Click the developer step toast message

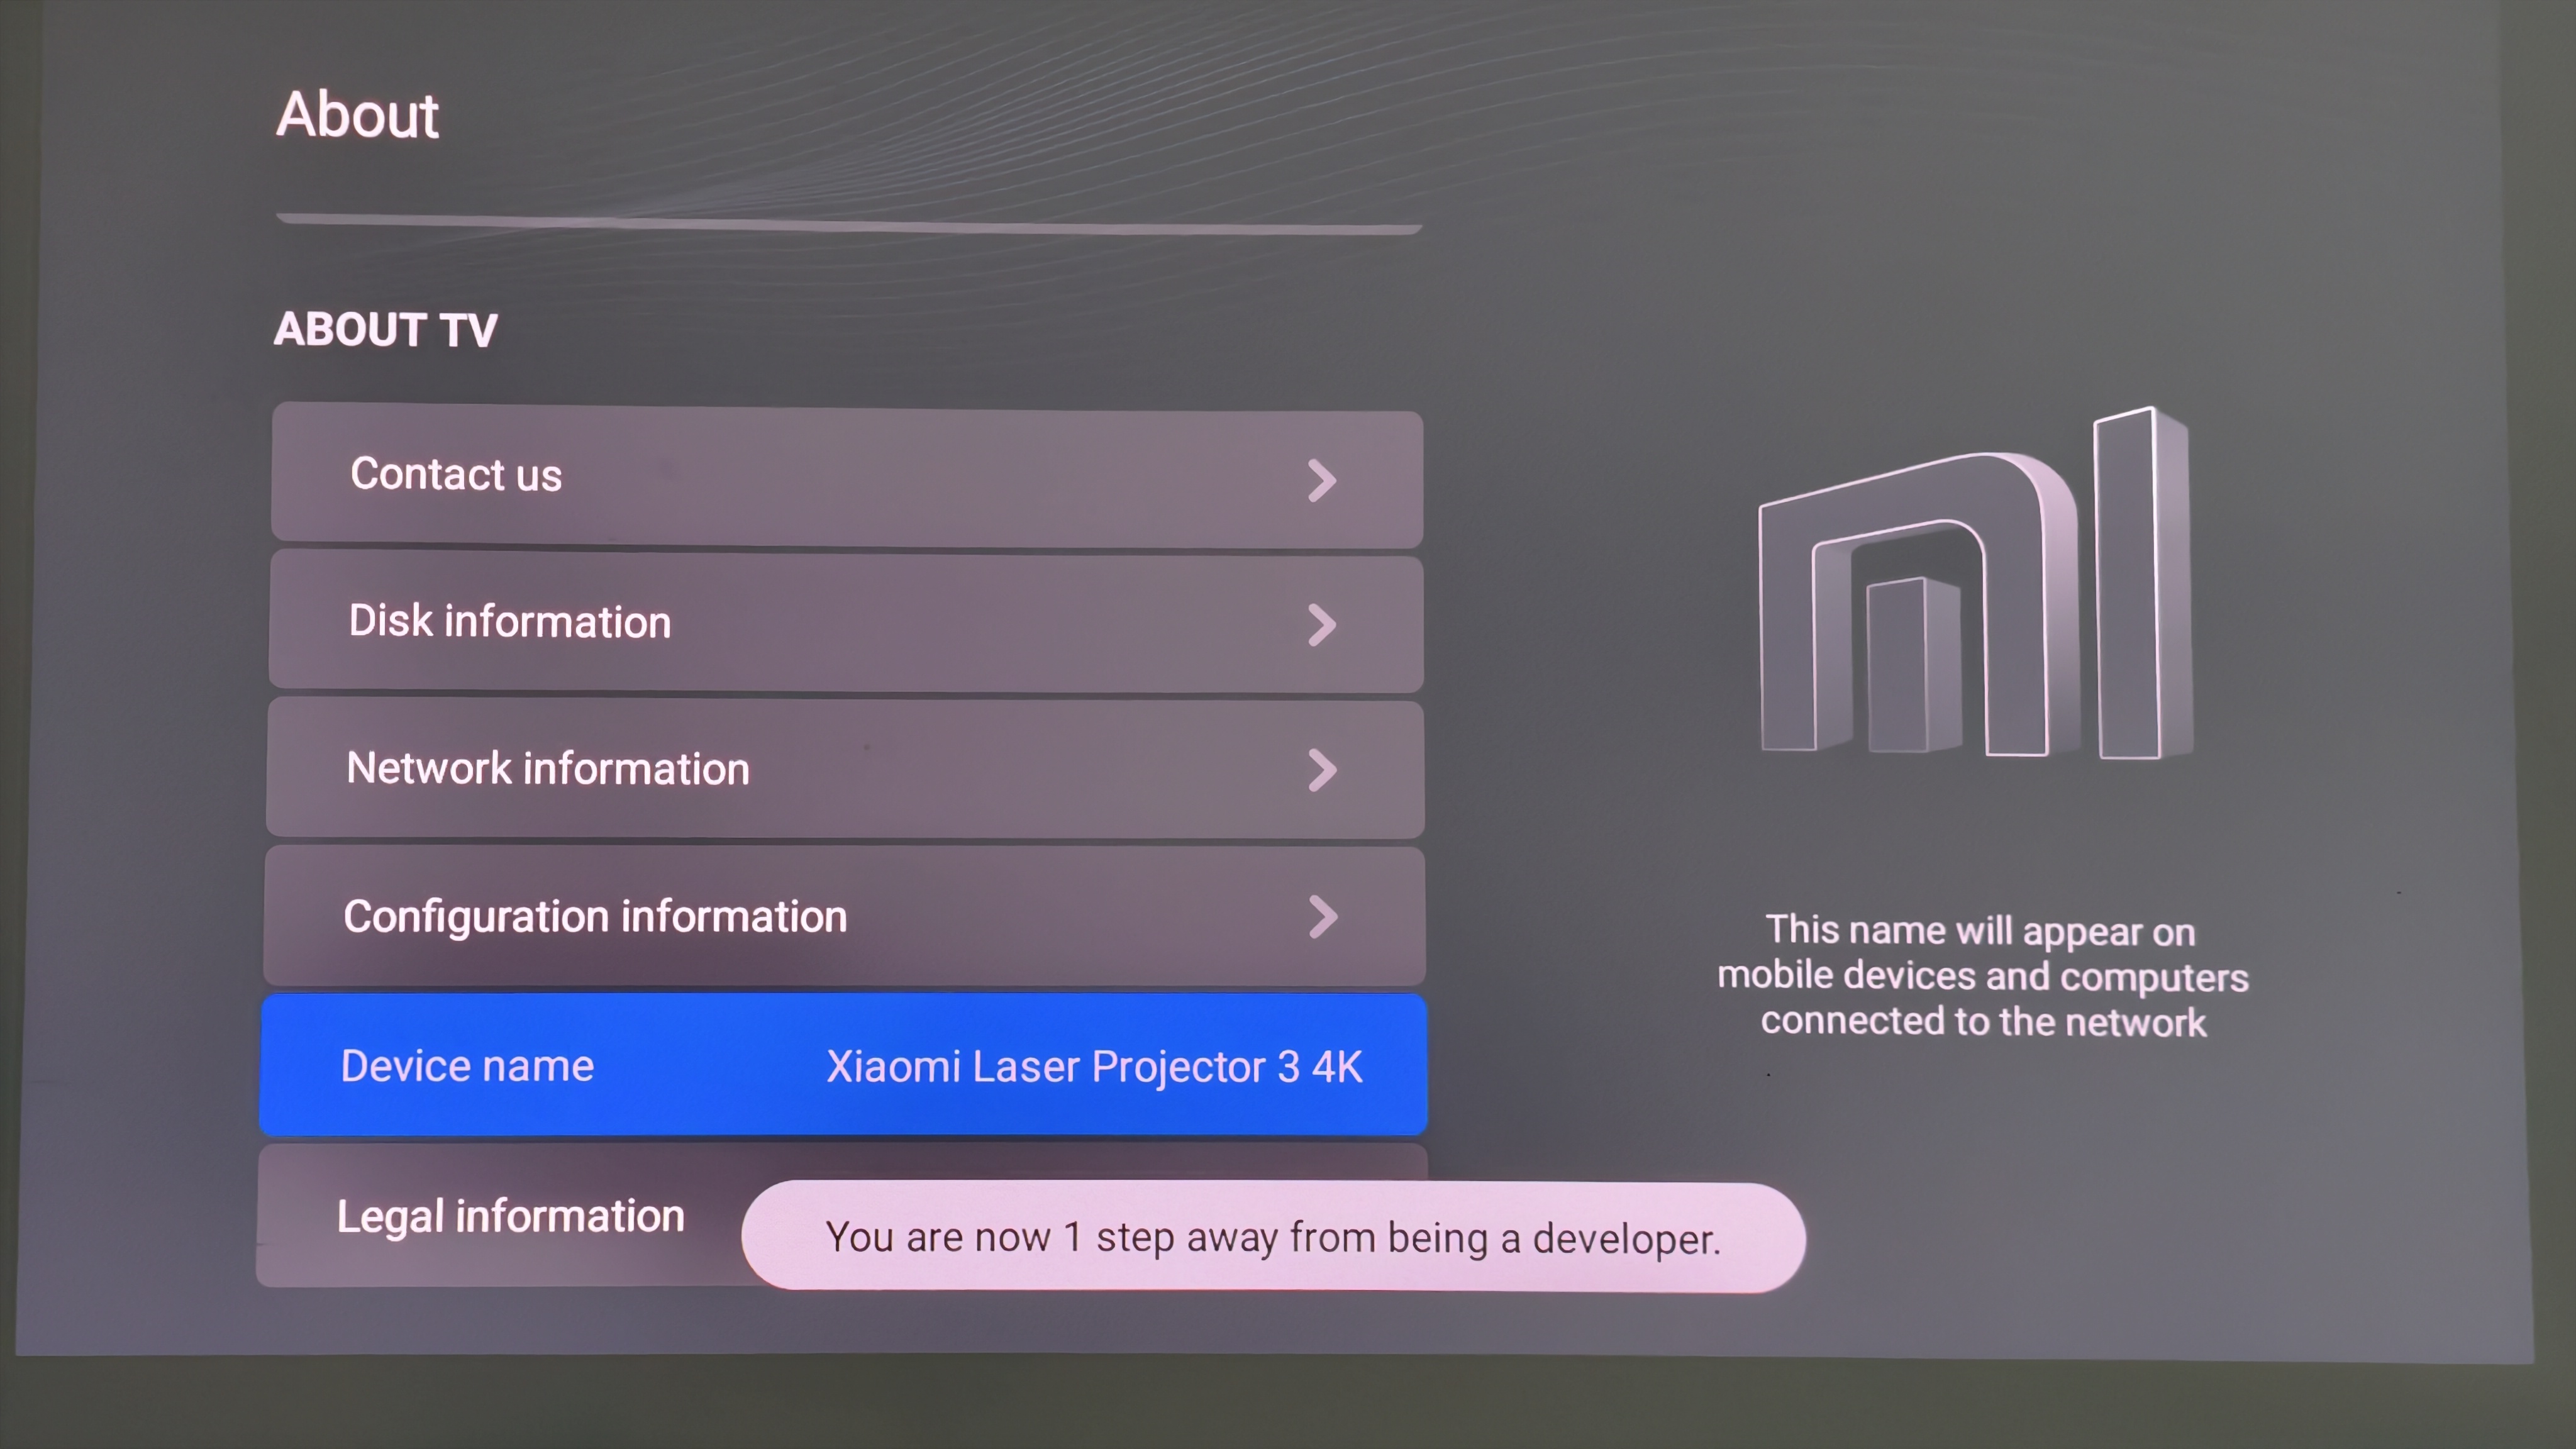coord(1272,1238)
